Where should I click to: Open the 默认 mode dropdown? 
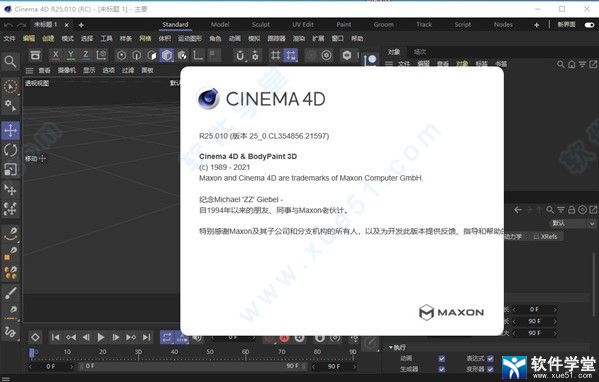[573, 223]
